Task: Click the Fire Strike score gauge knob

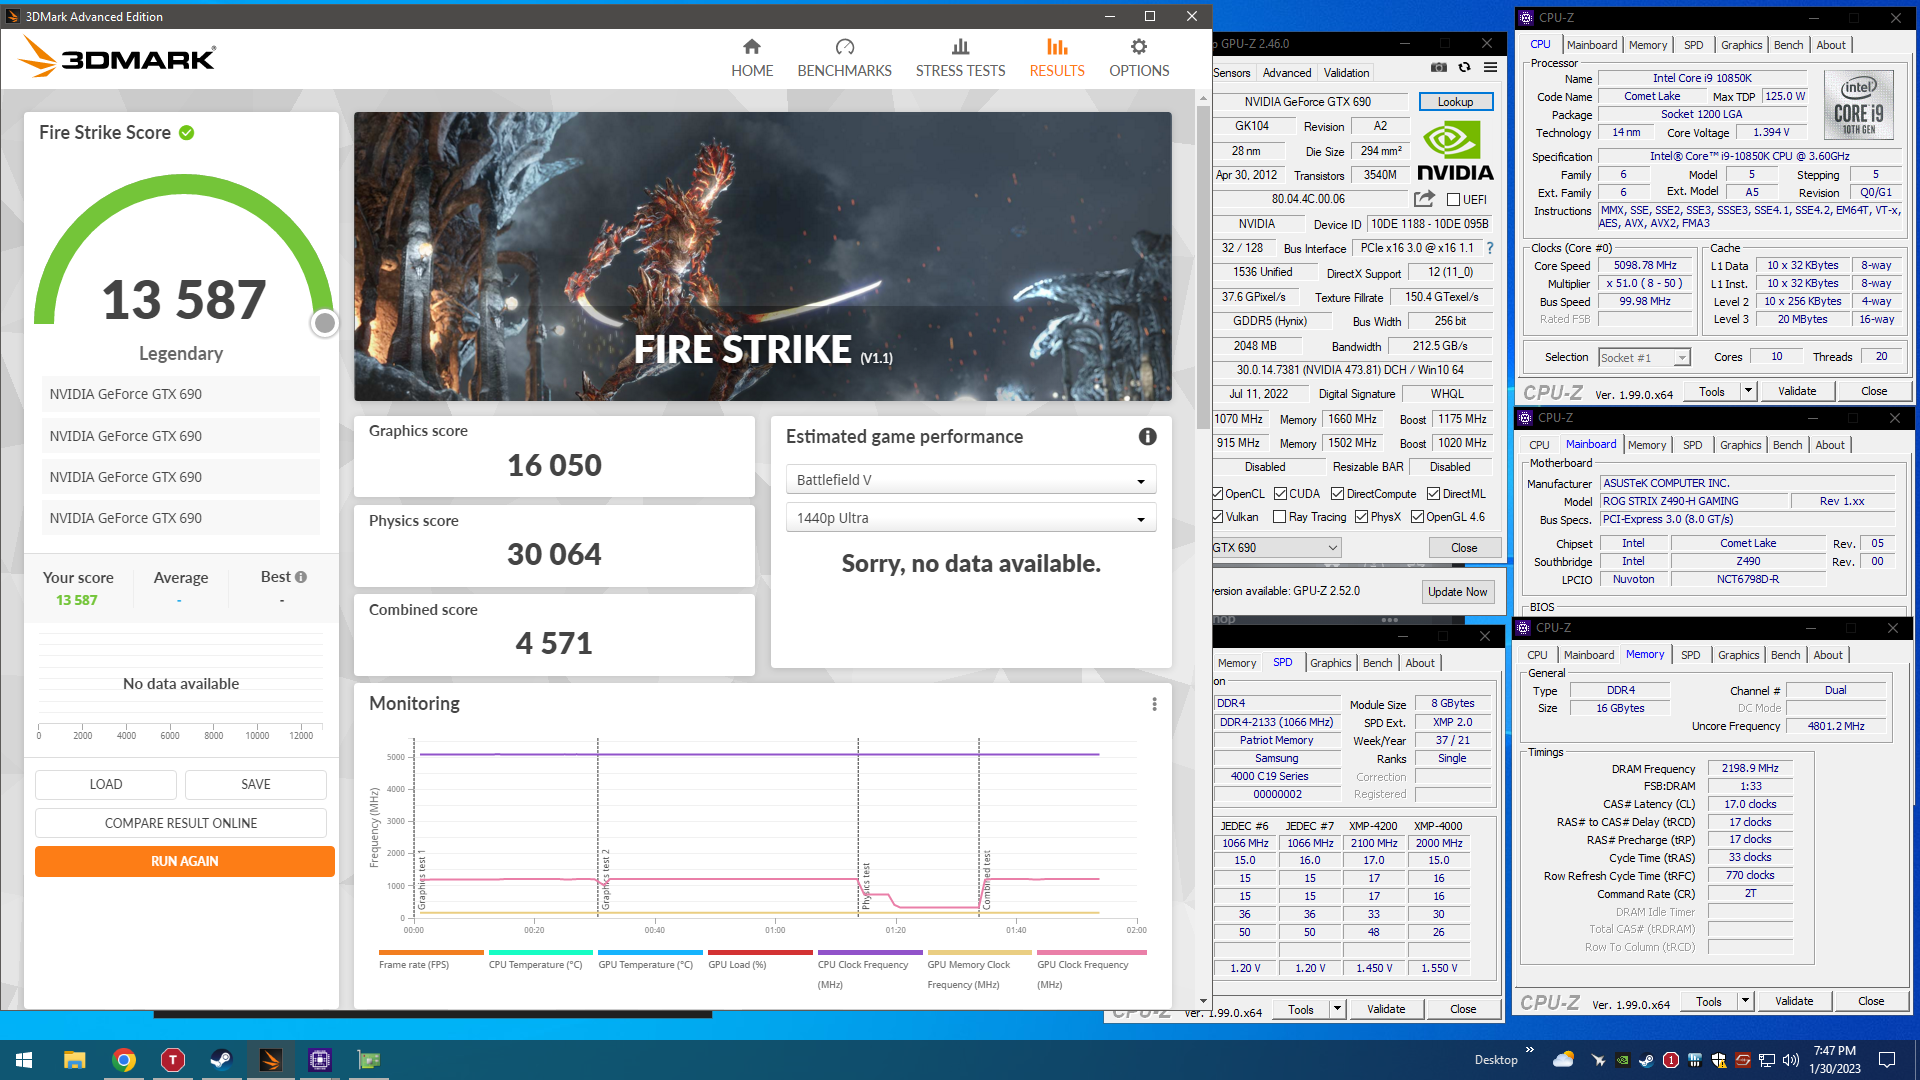Action: click(x=325, y=323)
